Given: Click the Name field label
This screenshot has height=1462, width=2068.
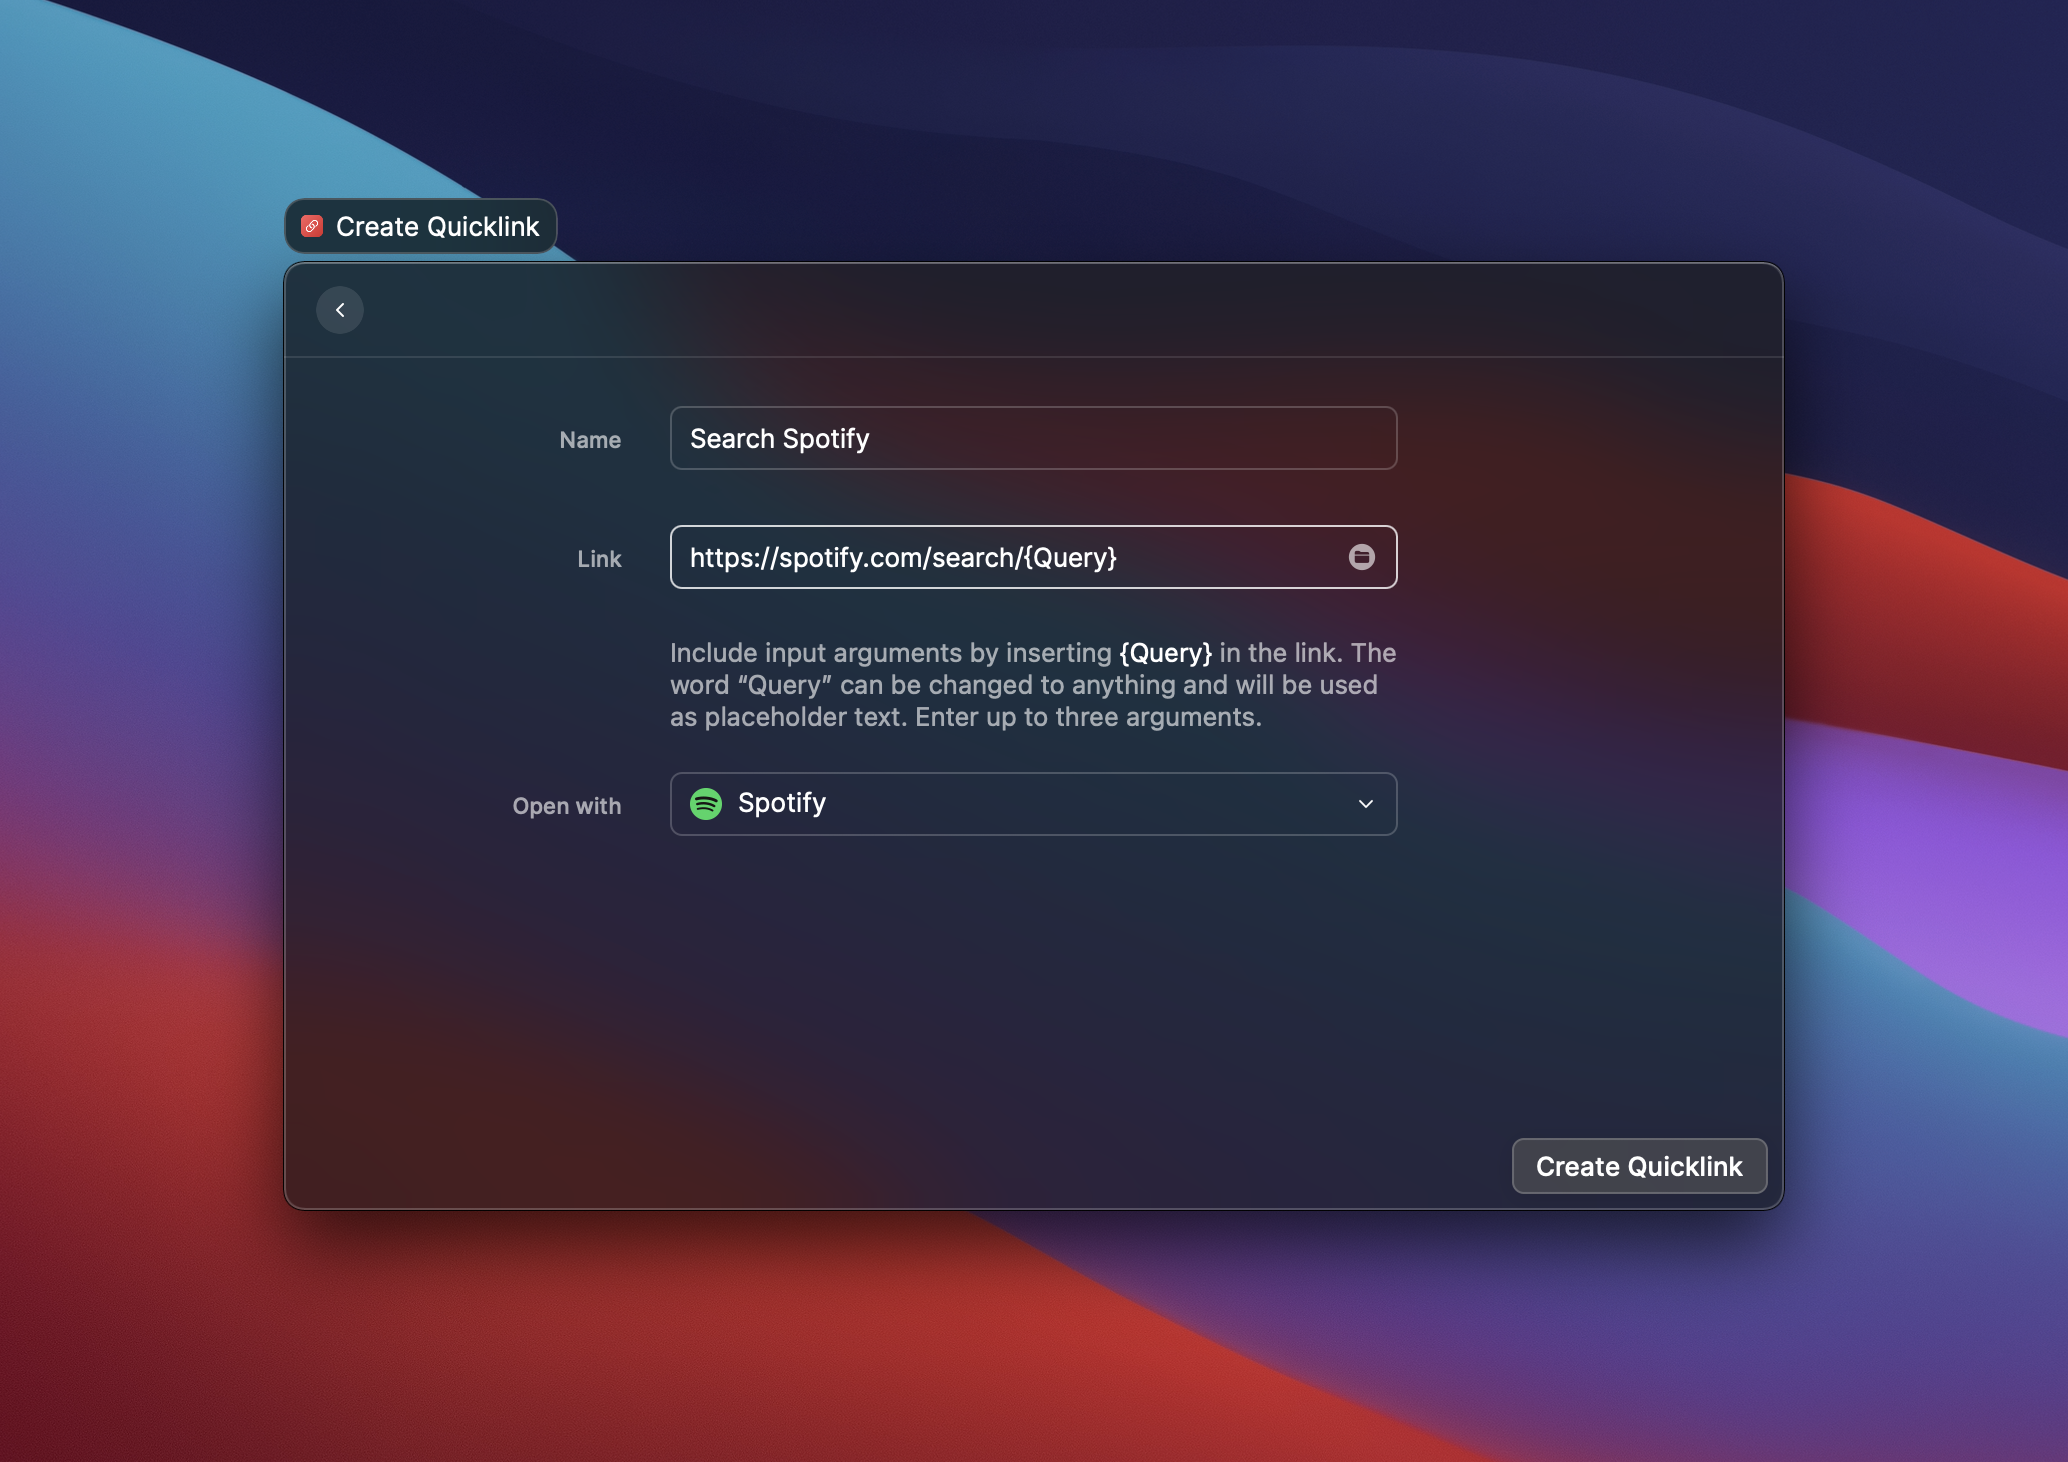Looking at the screenshot, I should point(590,440).
